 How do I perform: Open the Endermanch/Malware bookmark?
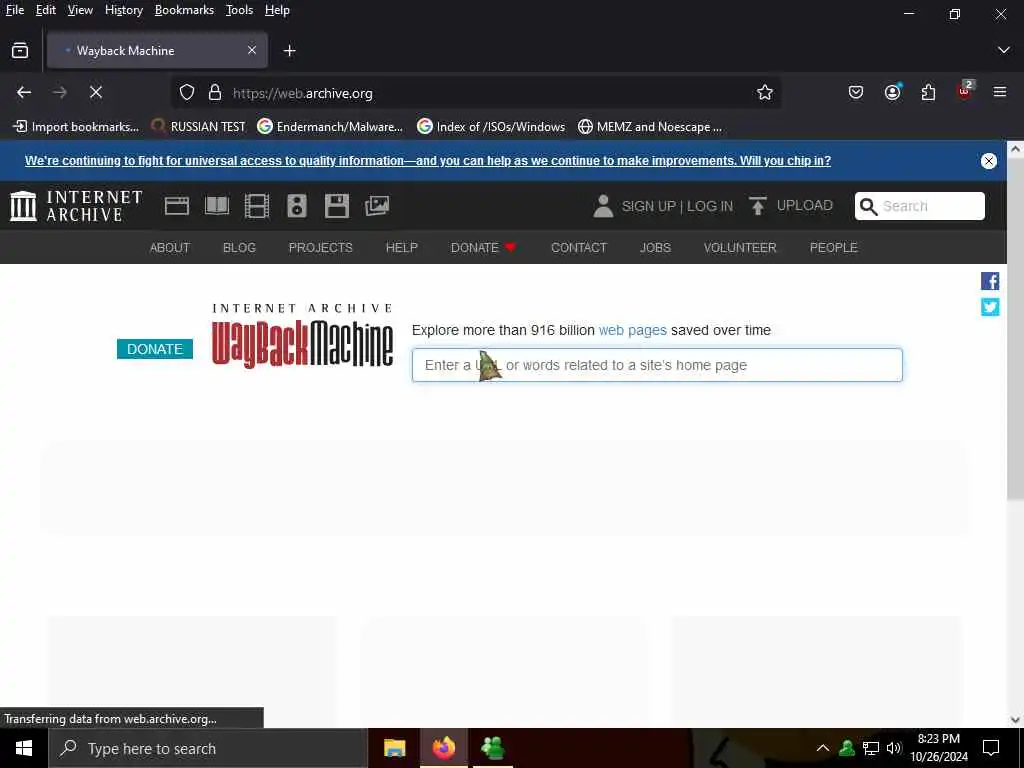coord(330,127)
